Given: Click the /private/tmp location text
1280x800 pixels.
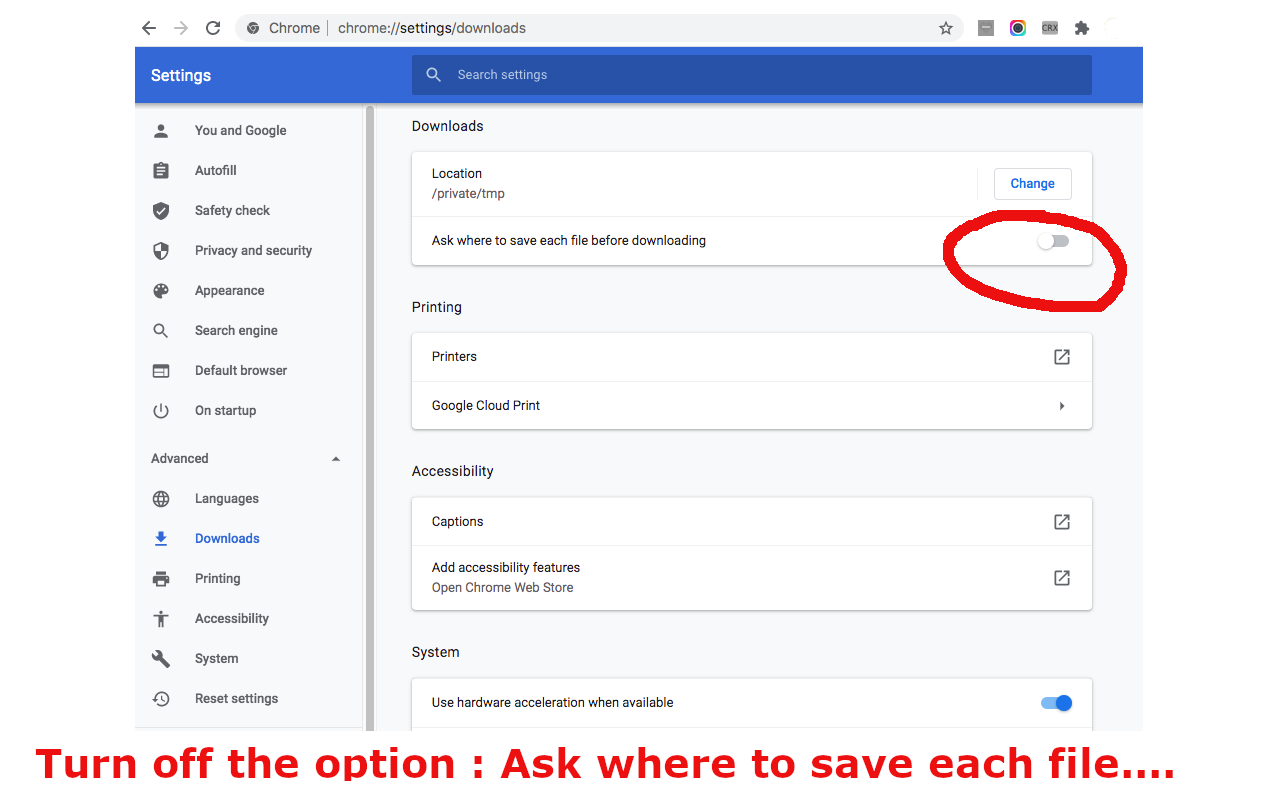Looking at the screenshot, I should 468,194.
